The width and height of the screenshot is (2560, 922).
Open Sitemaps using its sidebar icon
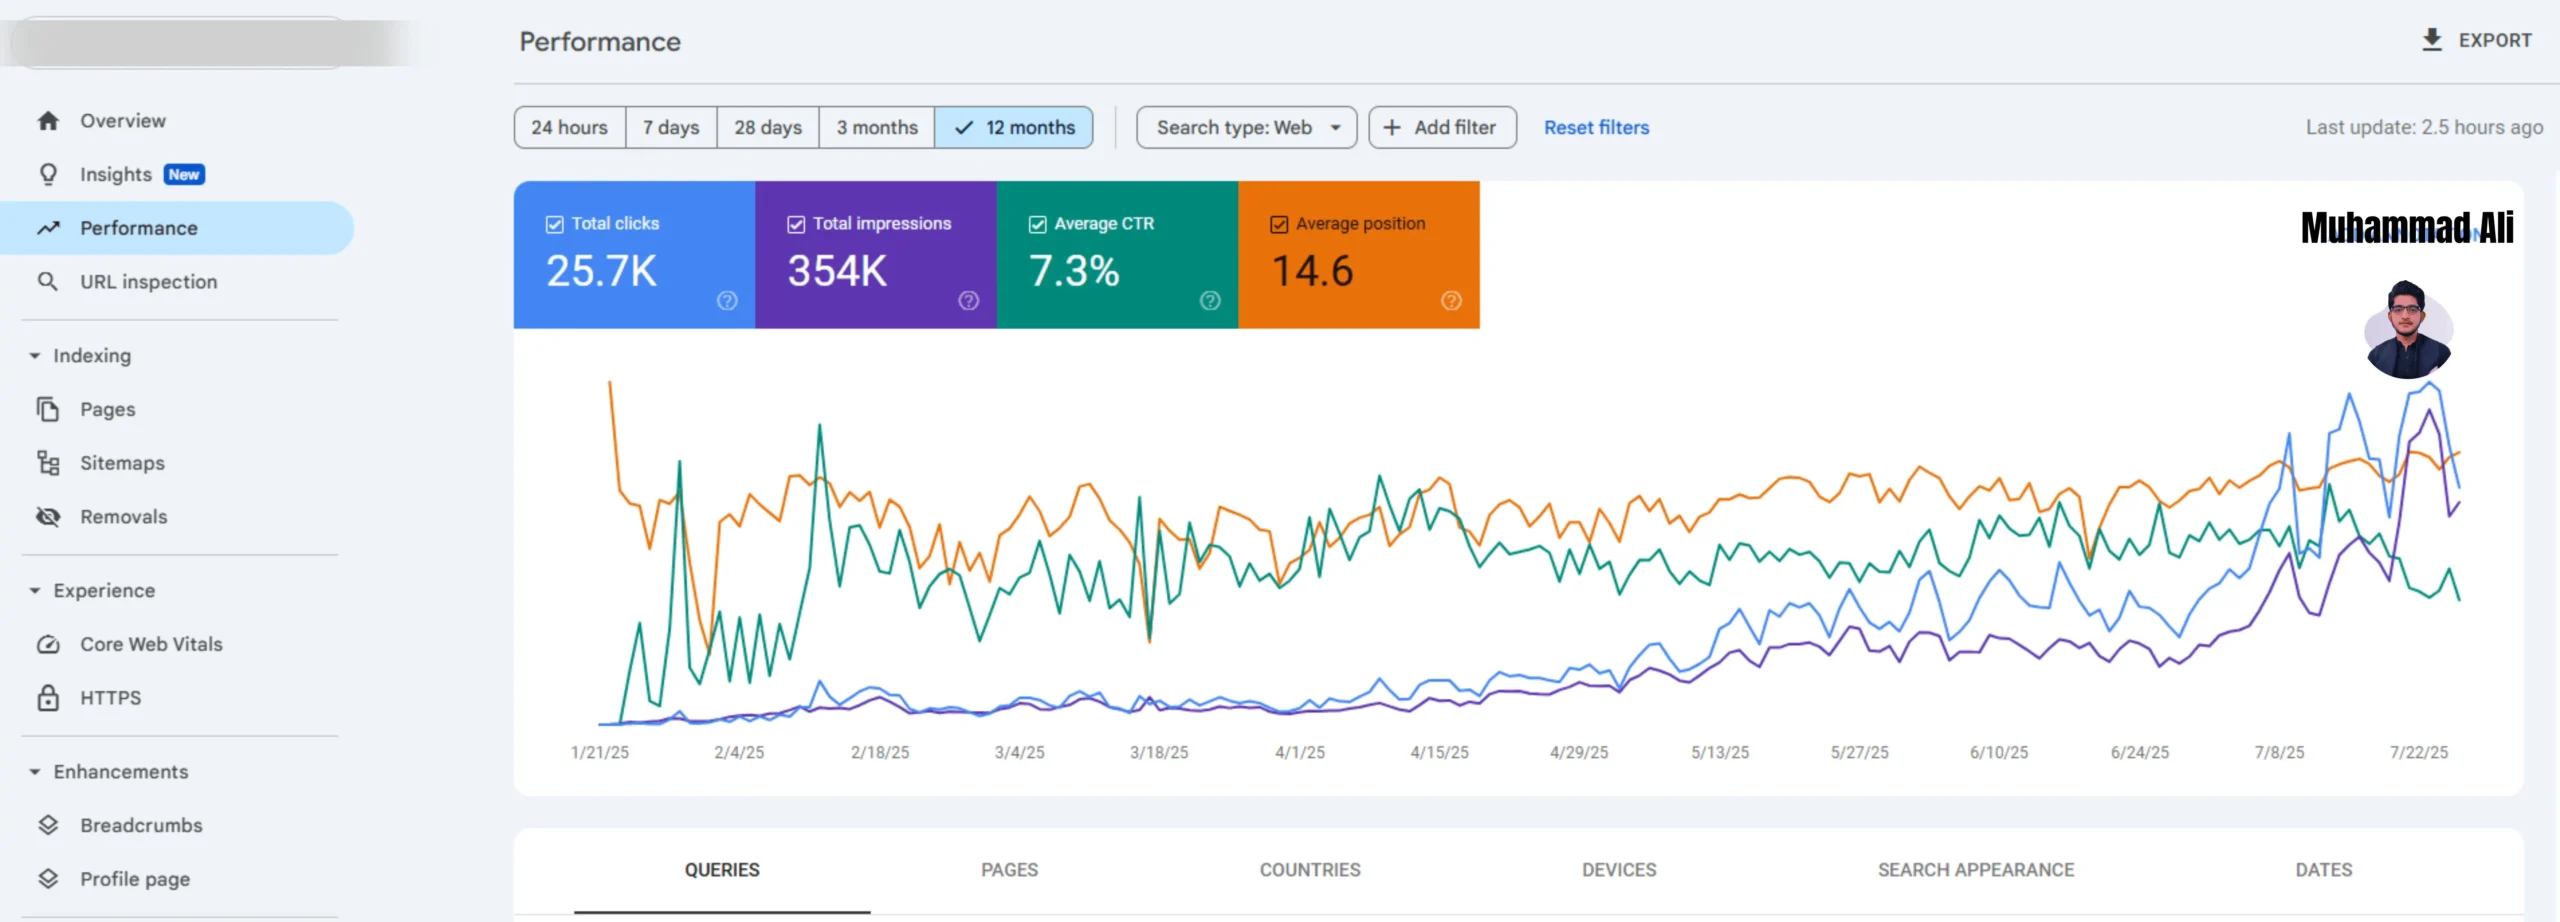(48, 463)
